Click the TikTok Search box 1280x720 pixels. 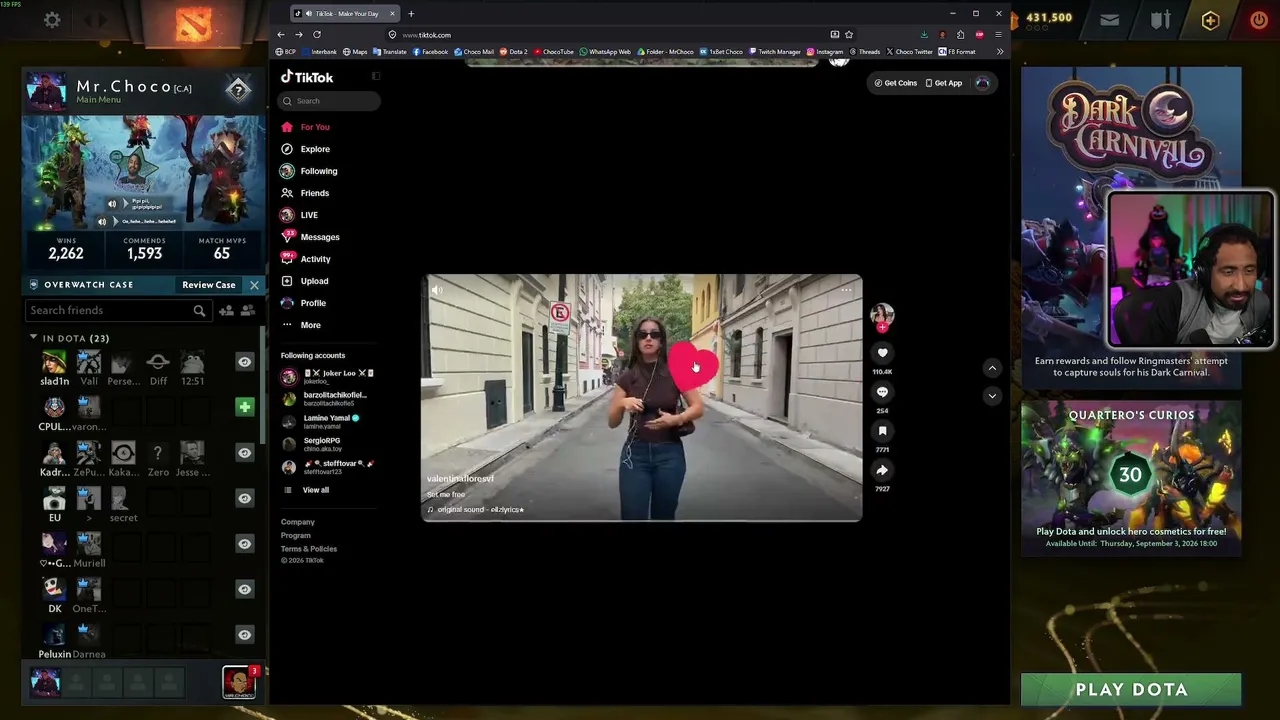pyautogui.click(x=330, y=101)
